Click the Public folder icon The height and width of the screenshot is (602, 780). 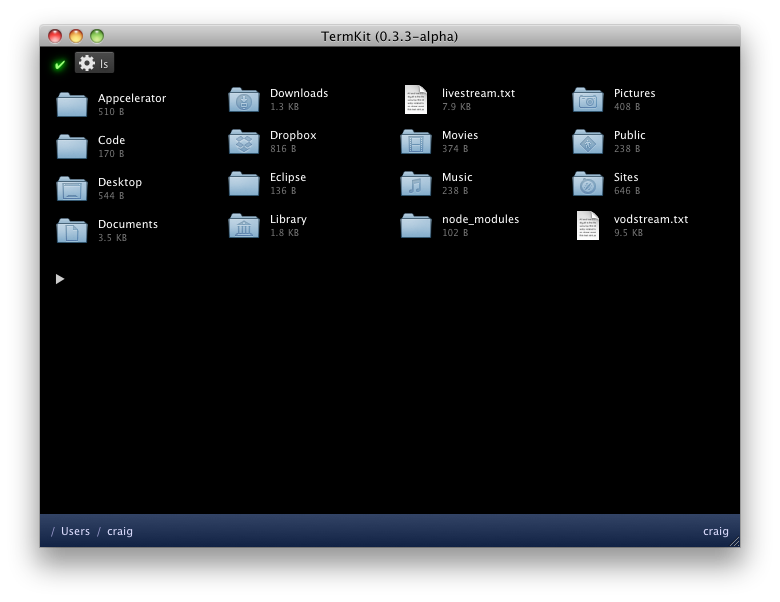[587, 141]
